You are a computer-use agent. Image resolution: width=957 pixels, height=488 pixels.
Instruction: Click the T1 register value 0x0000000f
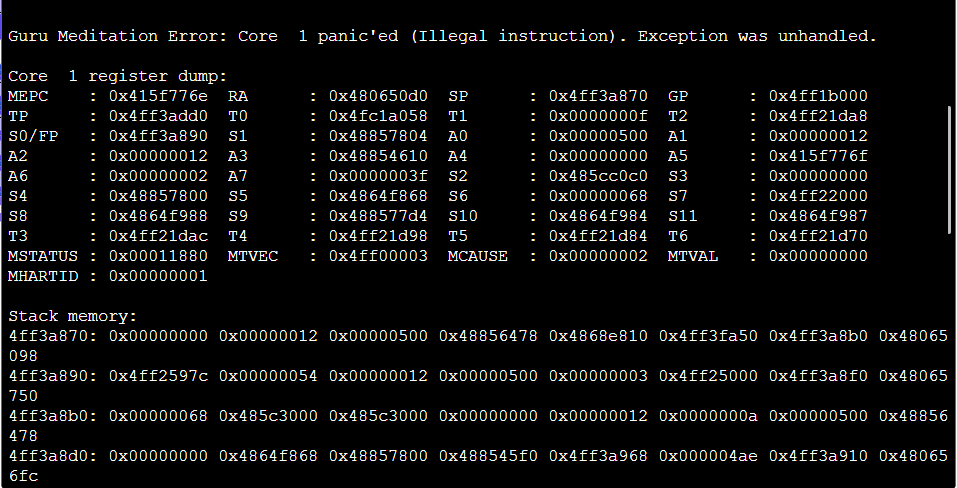pyautogui.click(x=598, y=117)
